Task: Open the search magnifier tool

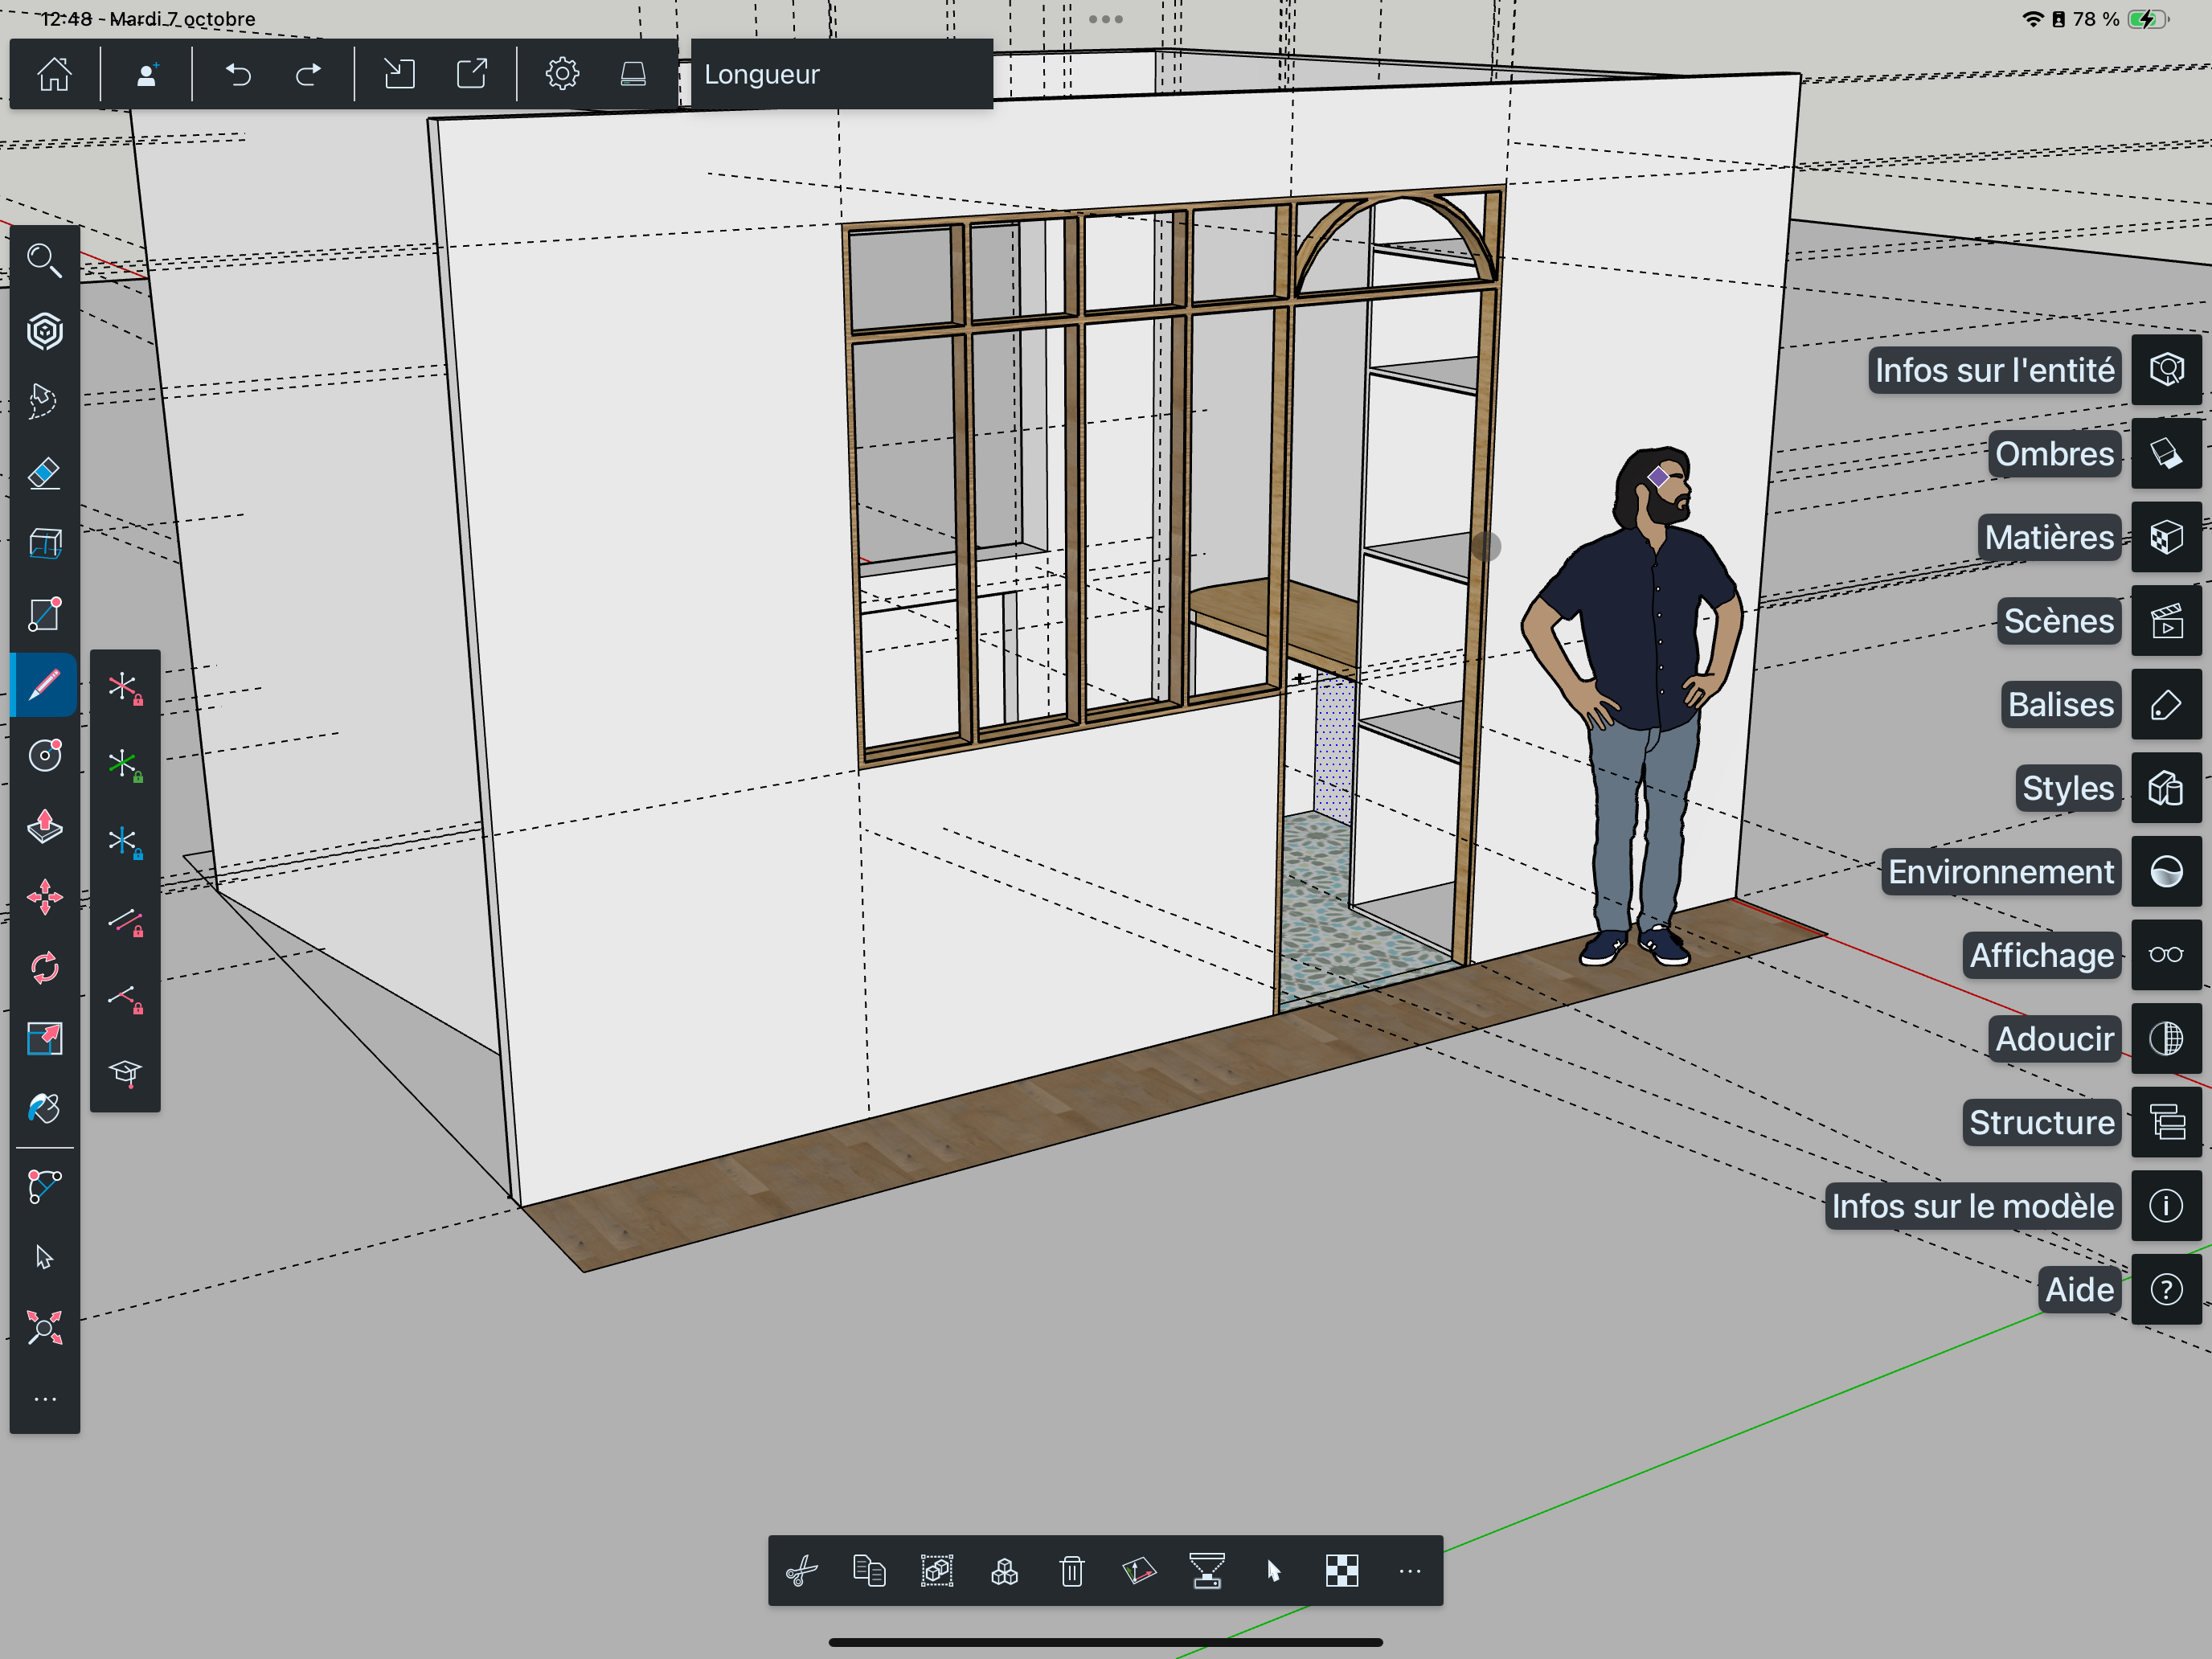Action: [x=44, y=260]
